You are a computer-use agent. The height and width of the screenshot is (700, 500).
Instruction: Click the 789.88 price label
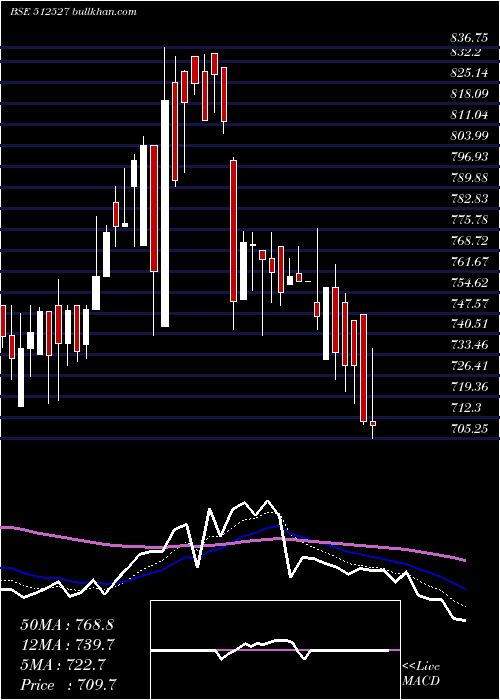tap(469, 178)
